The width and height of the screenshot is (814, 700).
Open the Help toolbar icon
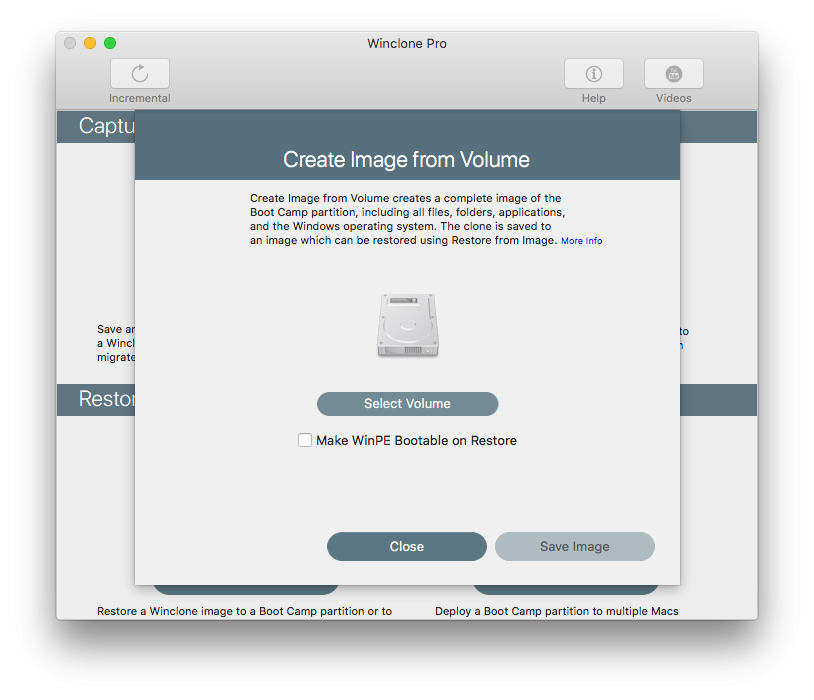594,74
